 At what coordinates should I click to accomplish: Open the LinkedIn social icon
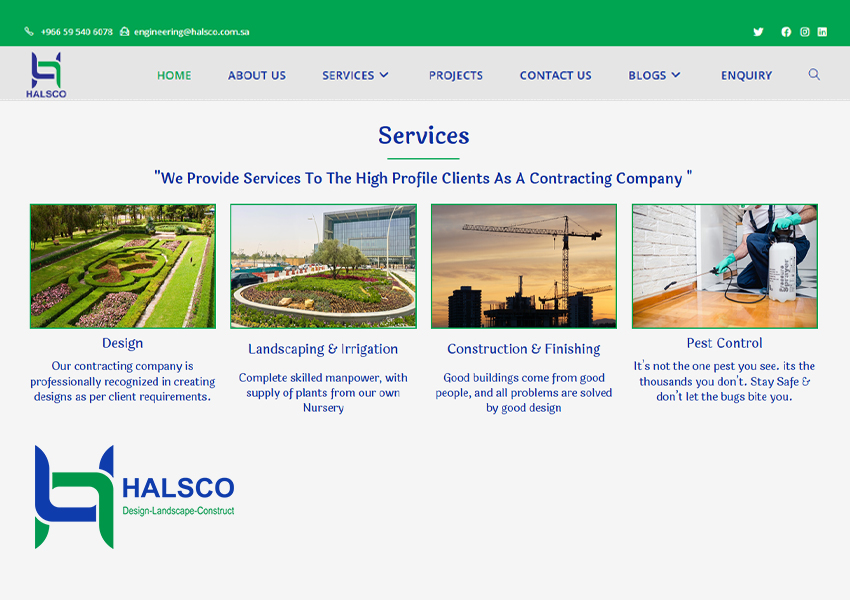(822, 32)
